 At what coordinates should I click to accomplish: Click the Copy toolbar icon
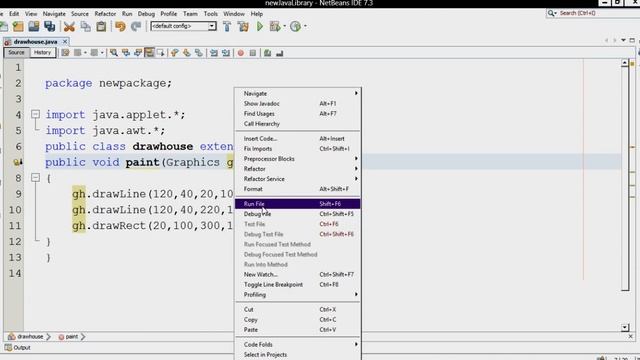coord(86,27)
